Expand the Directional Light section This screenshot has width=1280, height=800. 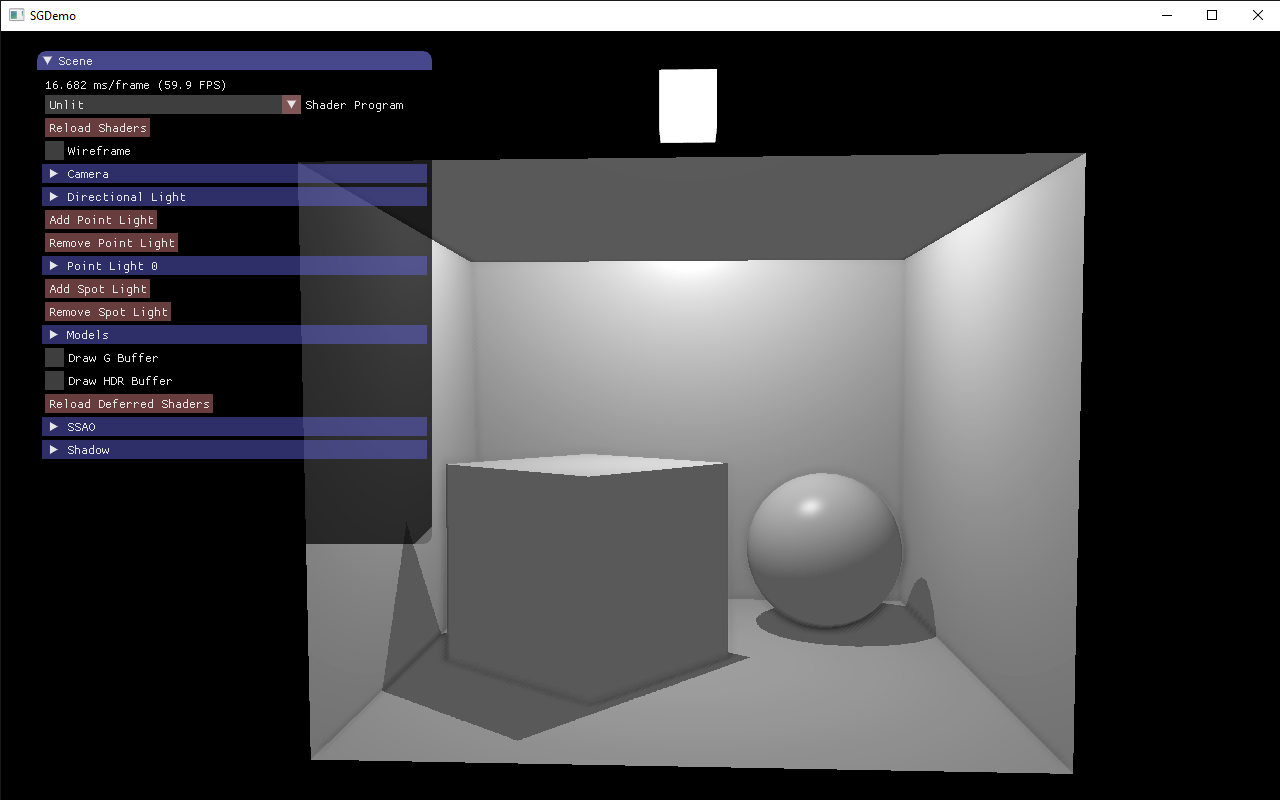[x=234, y=197]
